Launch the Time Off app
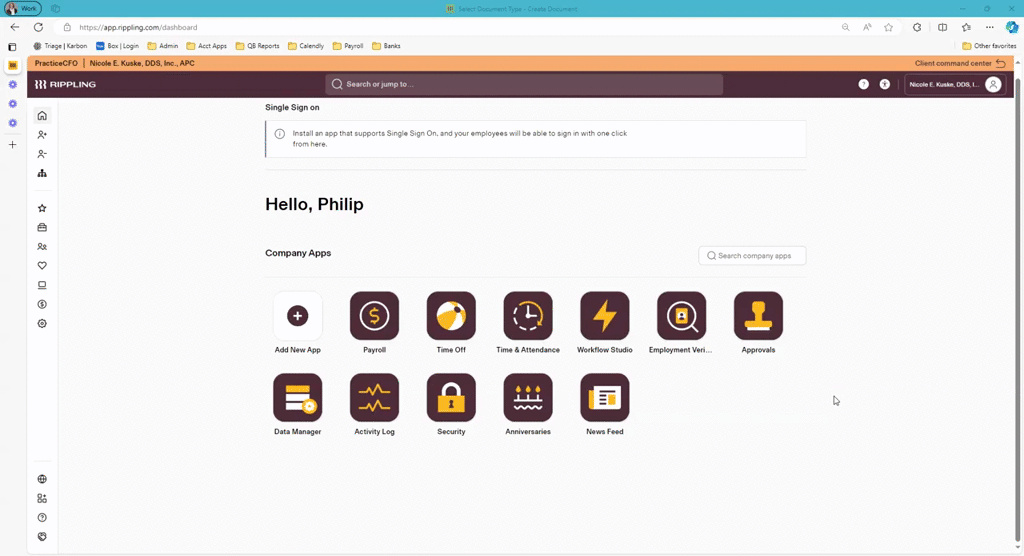Screen dimensions: 1024x556 (x=451, y=316)
